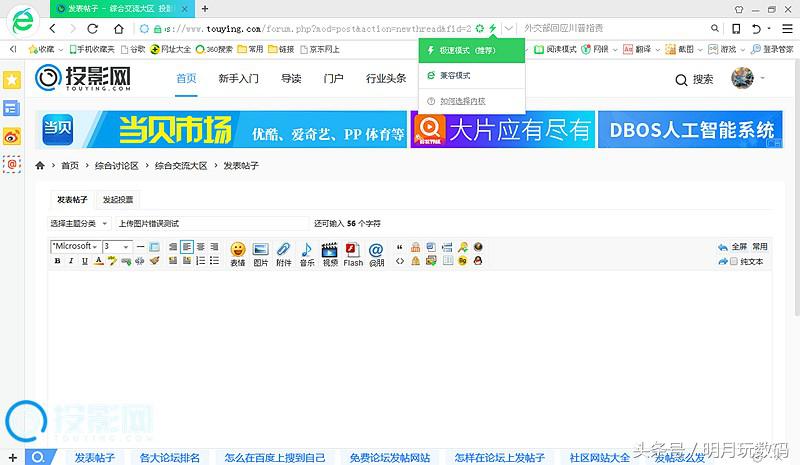Expand the 游戏 games dropdown
The width and height of the screenshot is (800, 465).
coord(743,50)
